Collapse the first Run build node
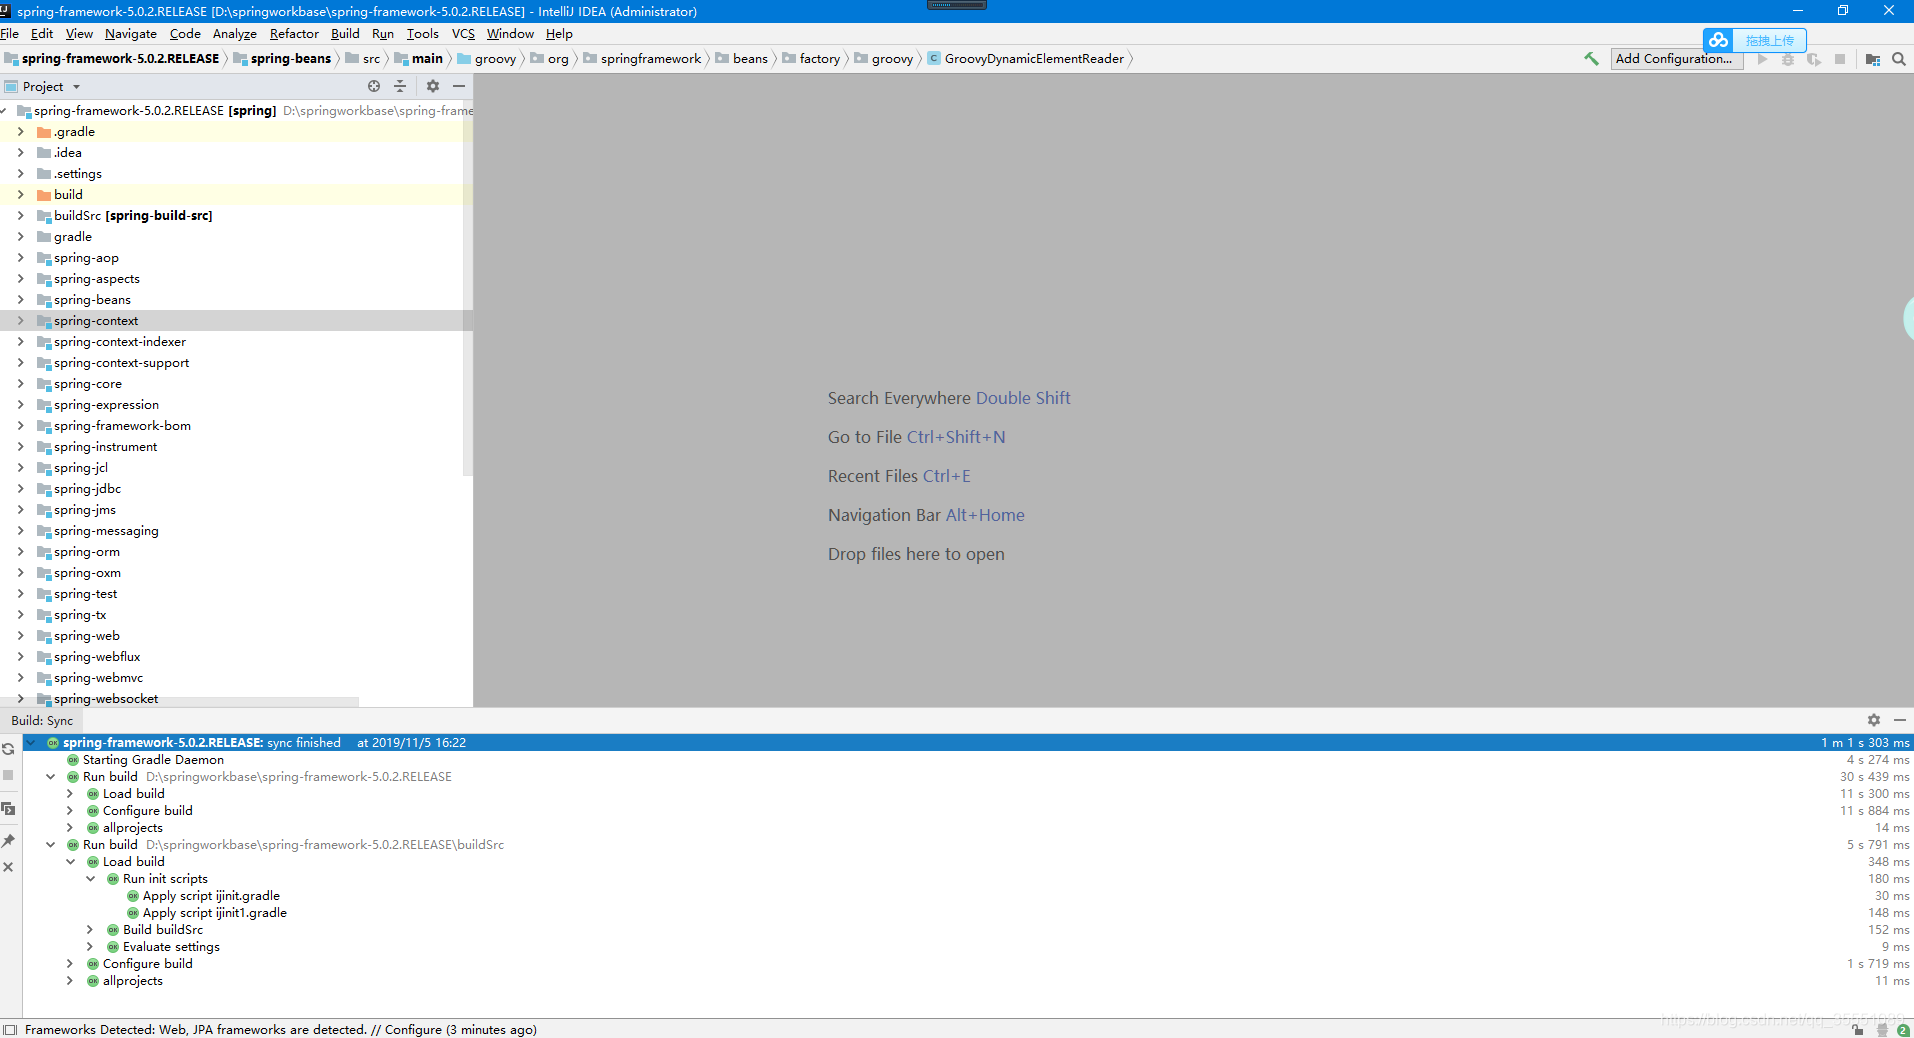The height and width of the screenshot is (1038, 1914). point(50,777)
